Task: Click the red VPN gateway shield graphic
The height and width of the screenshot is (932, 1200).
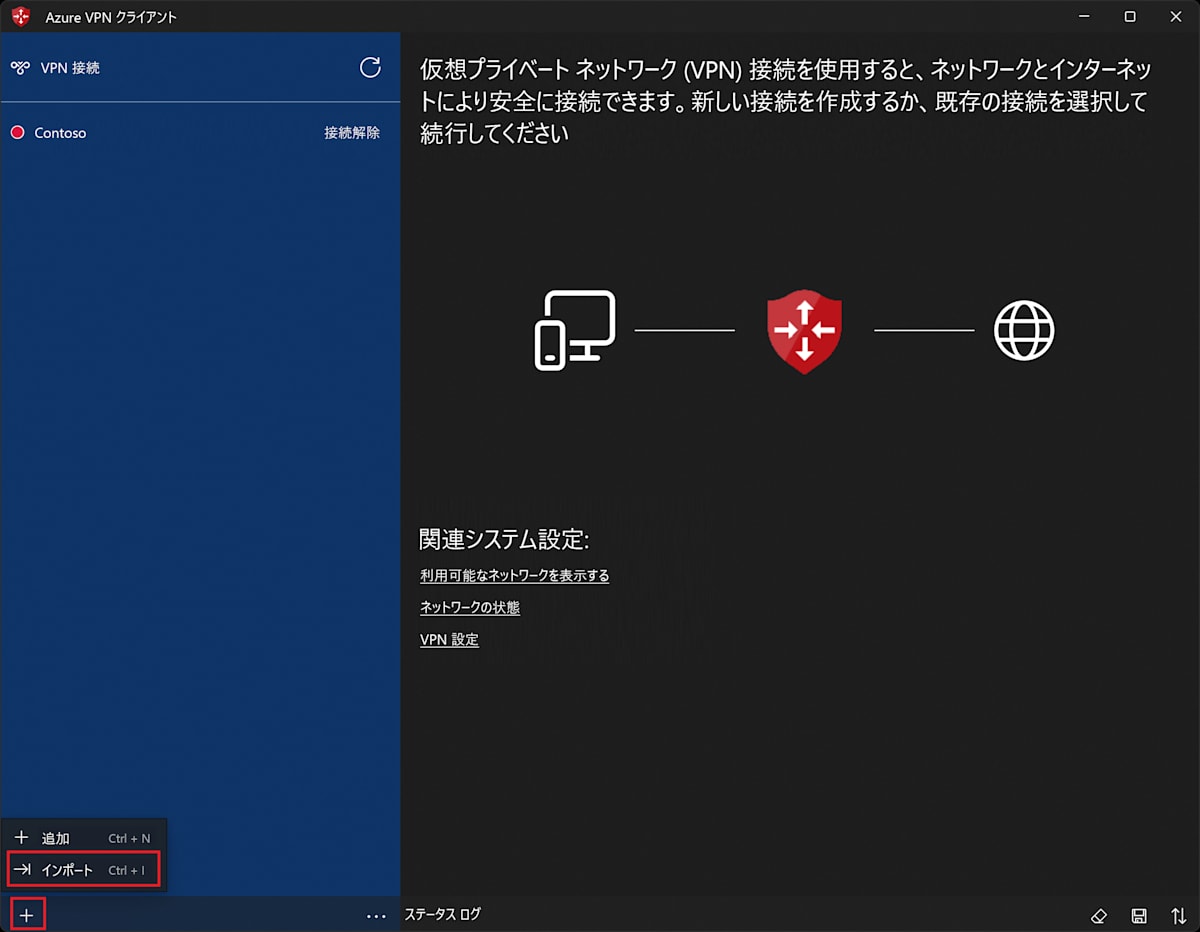Action: (804, 331)
